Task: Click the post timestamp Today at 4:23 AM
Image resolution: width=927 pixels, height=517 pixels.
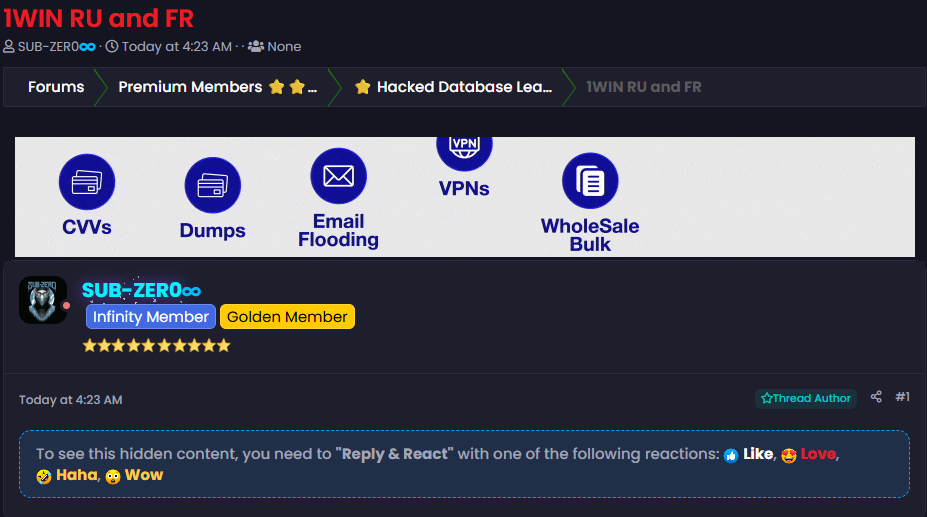Action: pyautogui.click(x=70, y=400)
